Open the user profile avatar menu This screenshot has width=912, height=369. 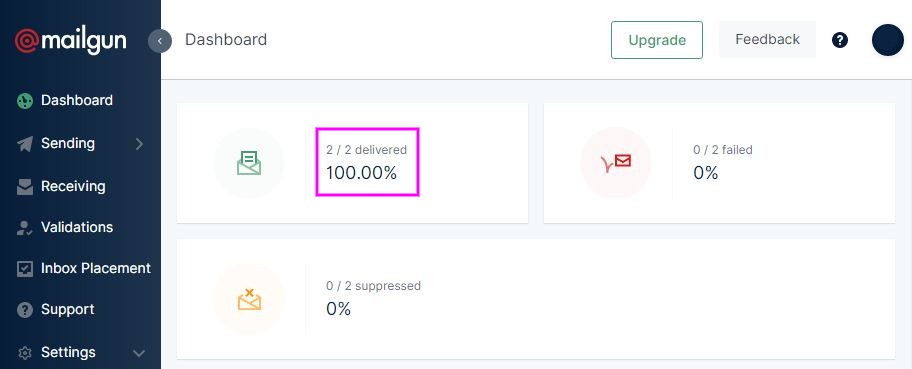(x=888, y=40)
